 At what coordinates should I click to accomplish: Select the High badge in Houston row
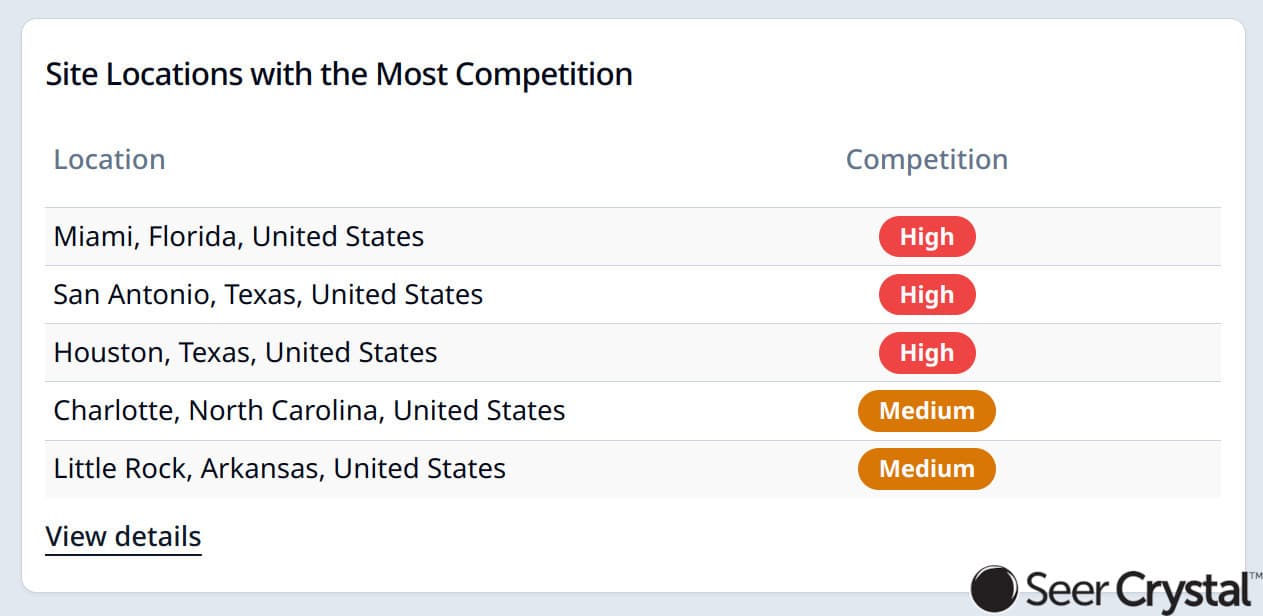click(927, 353)
